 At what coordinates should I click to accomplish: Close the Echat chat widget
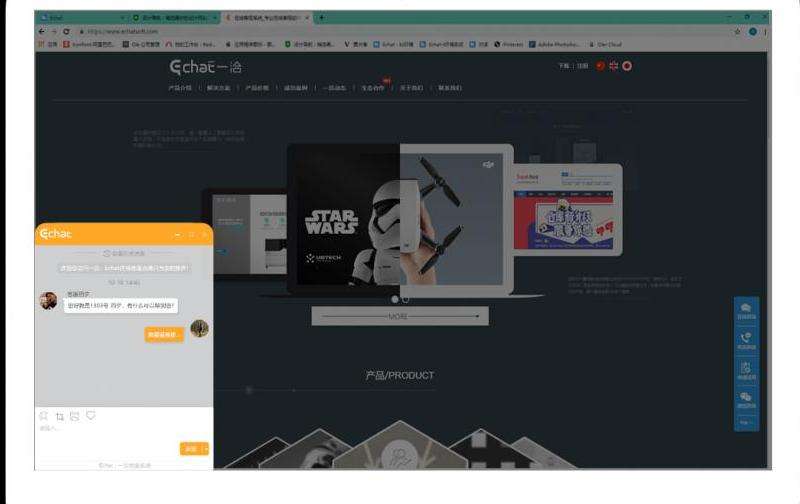[205, 235]
